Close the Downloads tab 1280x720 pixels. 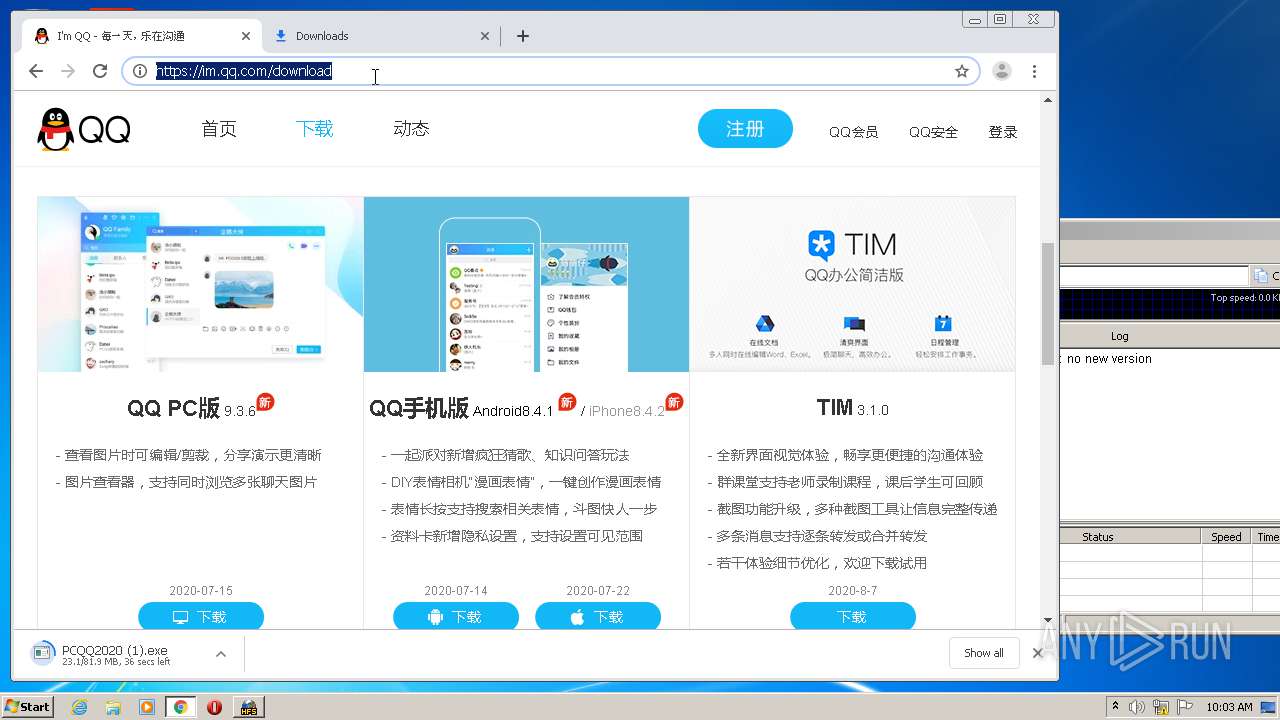485,36
